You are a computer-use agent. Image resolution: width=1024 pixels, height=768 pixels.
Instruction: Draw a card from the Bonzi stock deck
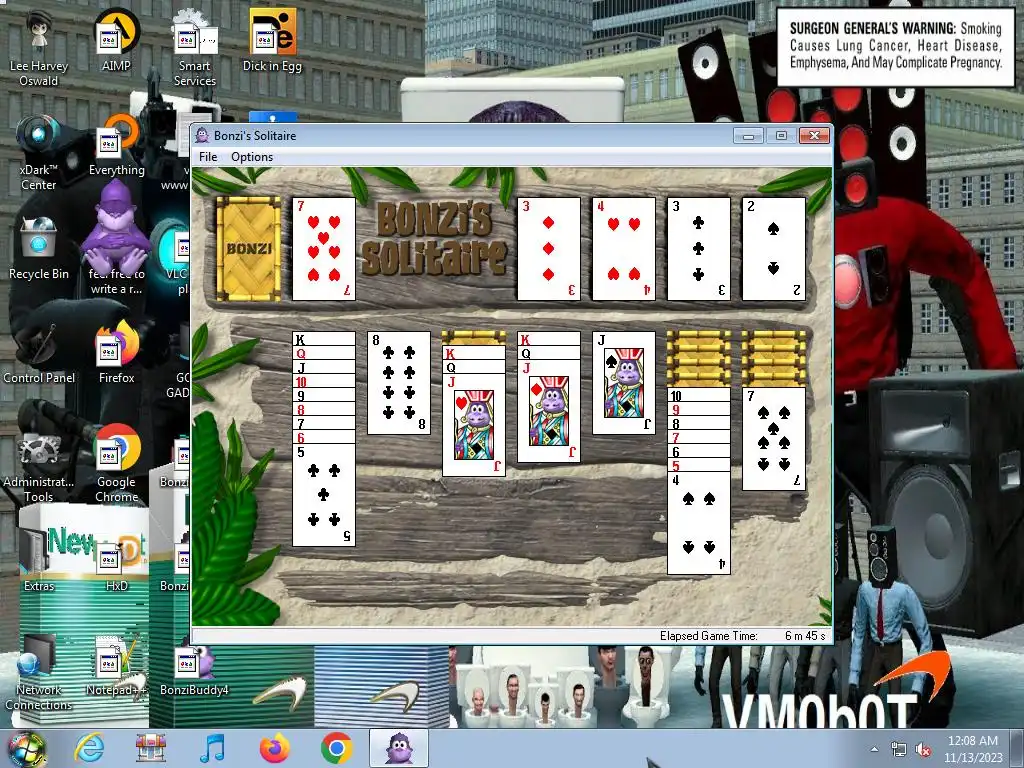pos(248,249)
